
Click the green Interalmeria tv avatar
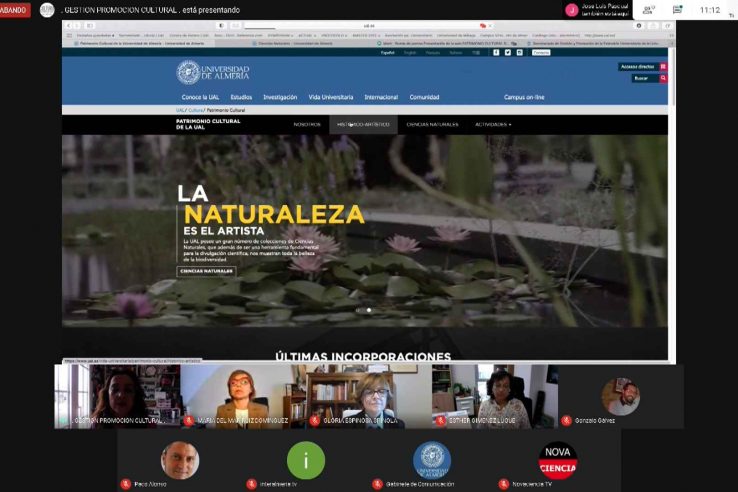(x=306, y=460)
